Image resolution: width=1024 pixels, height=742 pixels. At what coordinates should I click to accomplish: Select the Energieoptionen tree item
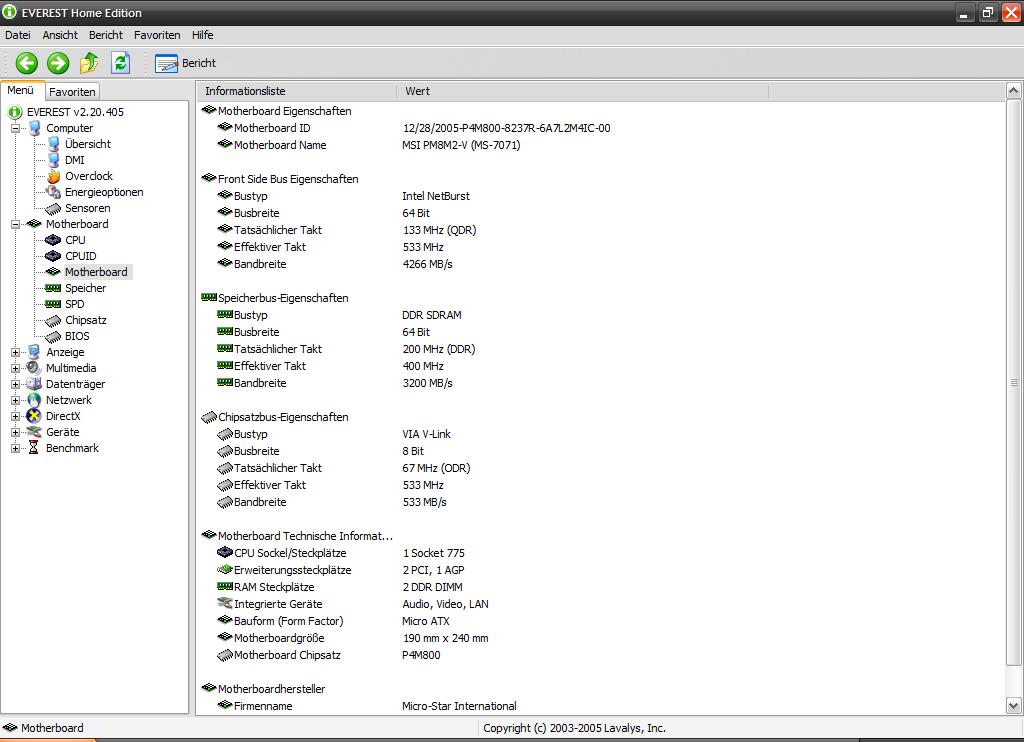pyautogui.click(x=103, y=192)
